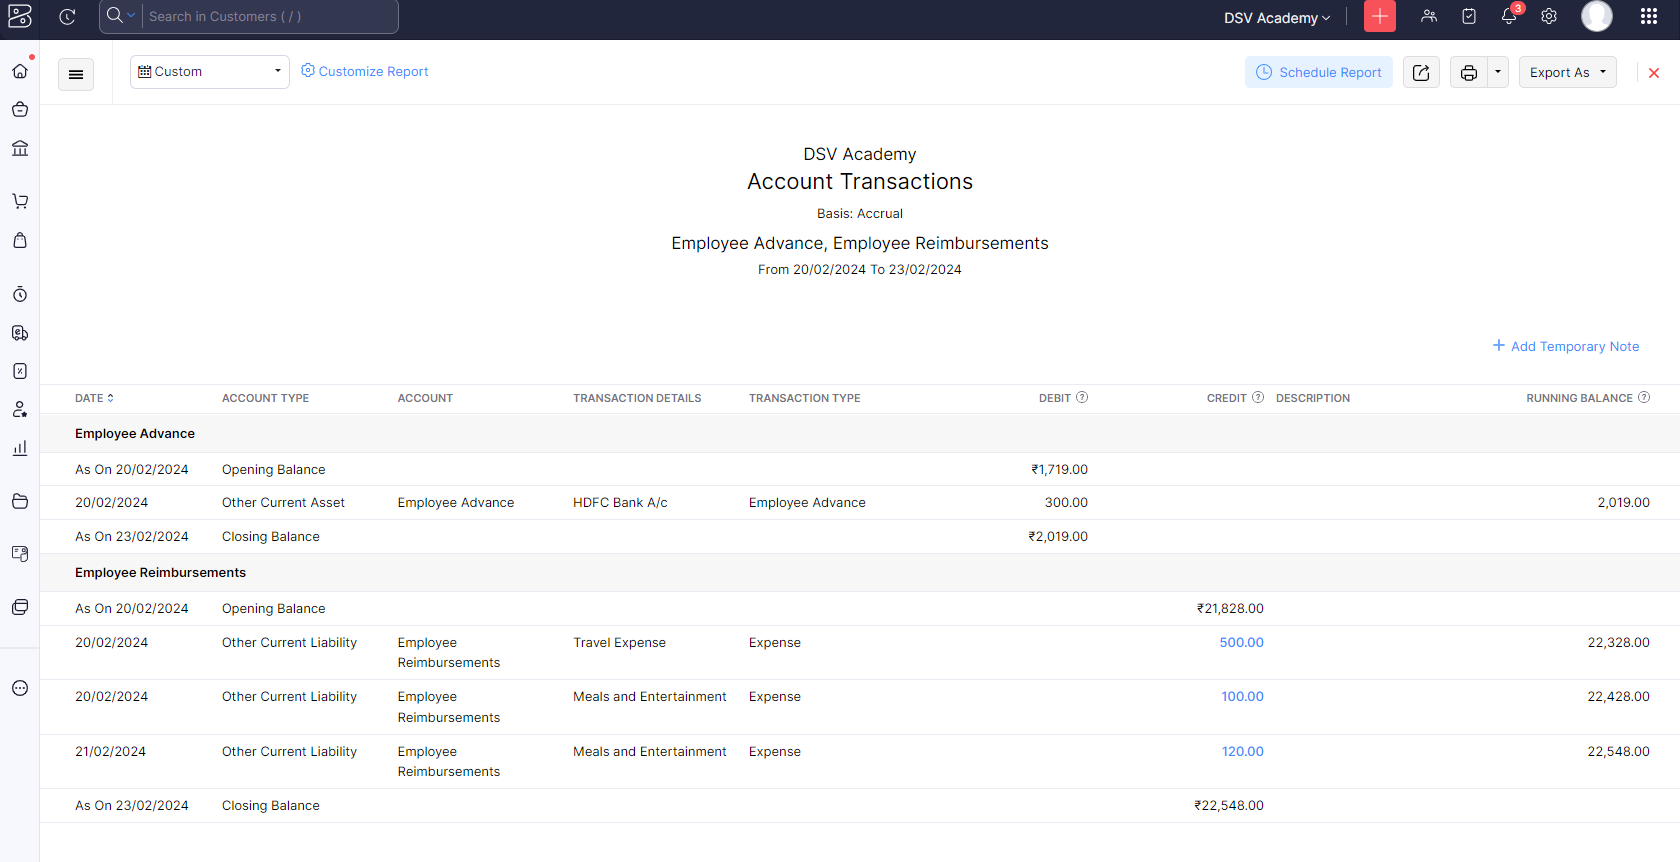Image resolution: width=1680 pixels, height=862 pixels.
Task: Click Add Temporary Note link
Action: pyautogui.click(x=1566, y=346)
